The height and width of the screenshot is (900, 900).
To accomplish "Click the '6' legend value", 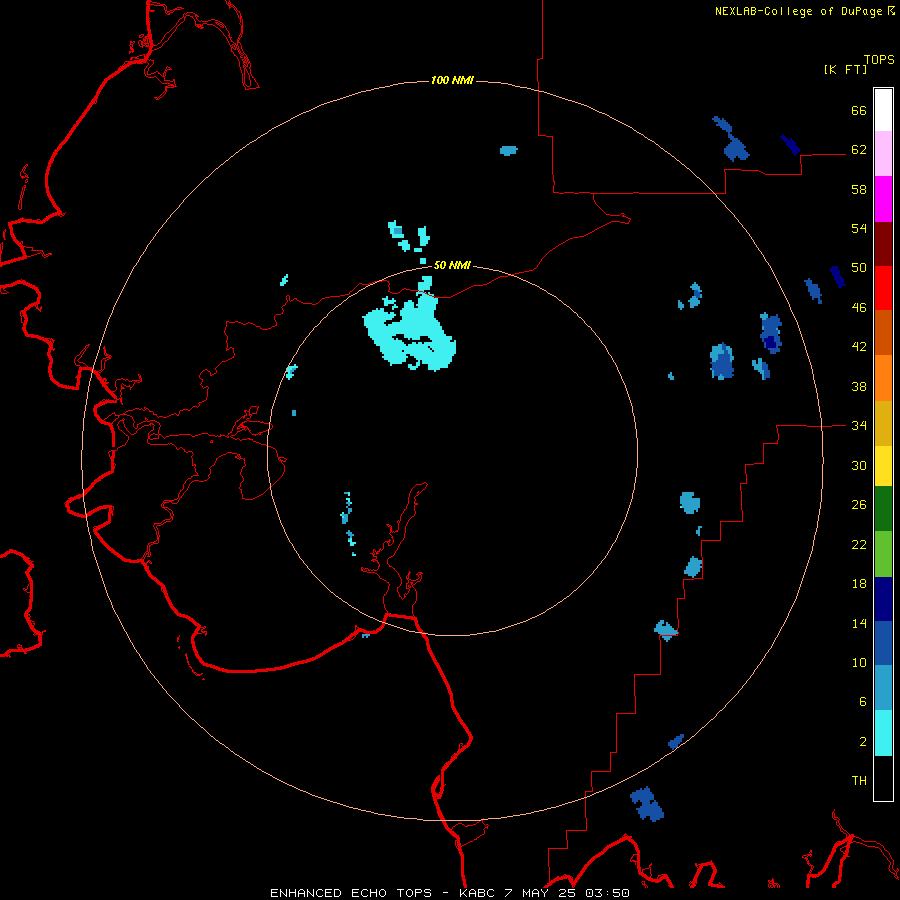I will tap(863, 702).
